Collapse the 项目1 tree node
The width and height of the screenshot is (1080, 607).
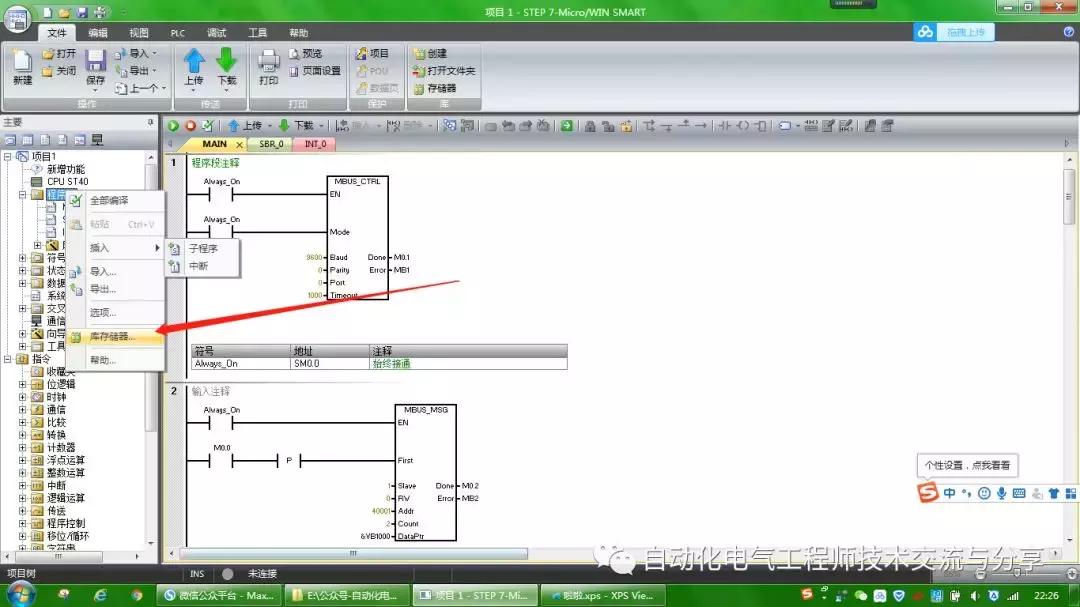pyautogui.click(x=8, y=156)
